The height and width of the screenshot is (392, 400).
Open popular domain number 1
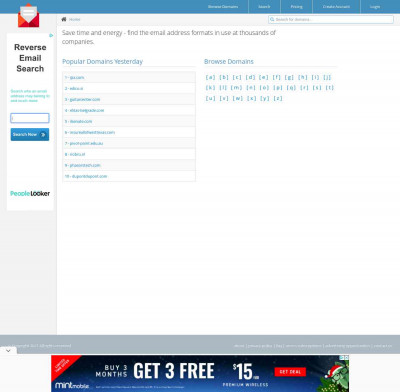tap(75, 77)
